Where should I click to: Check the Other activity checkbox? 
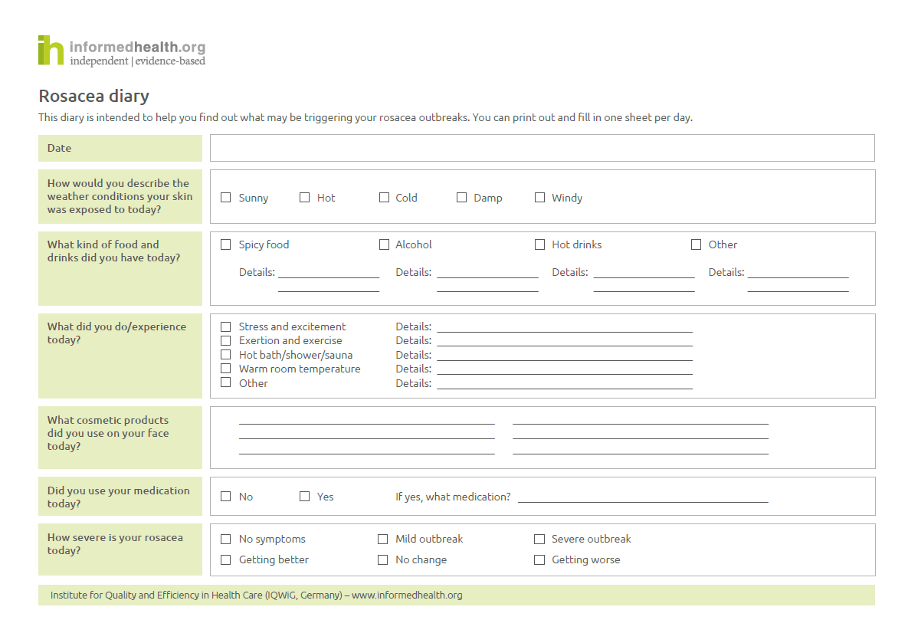[226, 382]
